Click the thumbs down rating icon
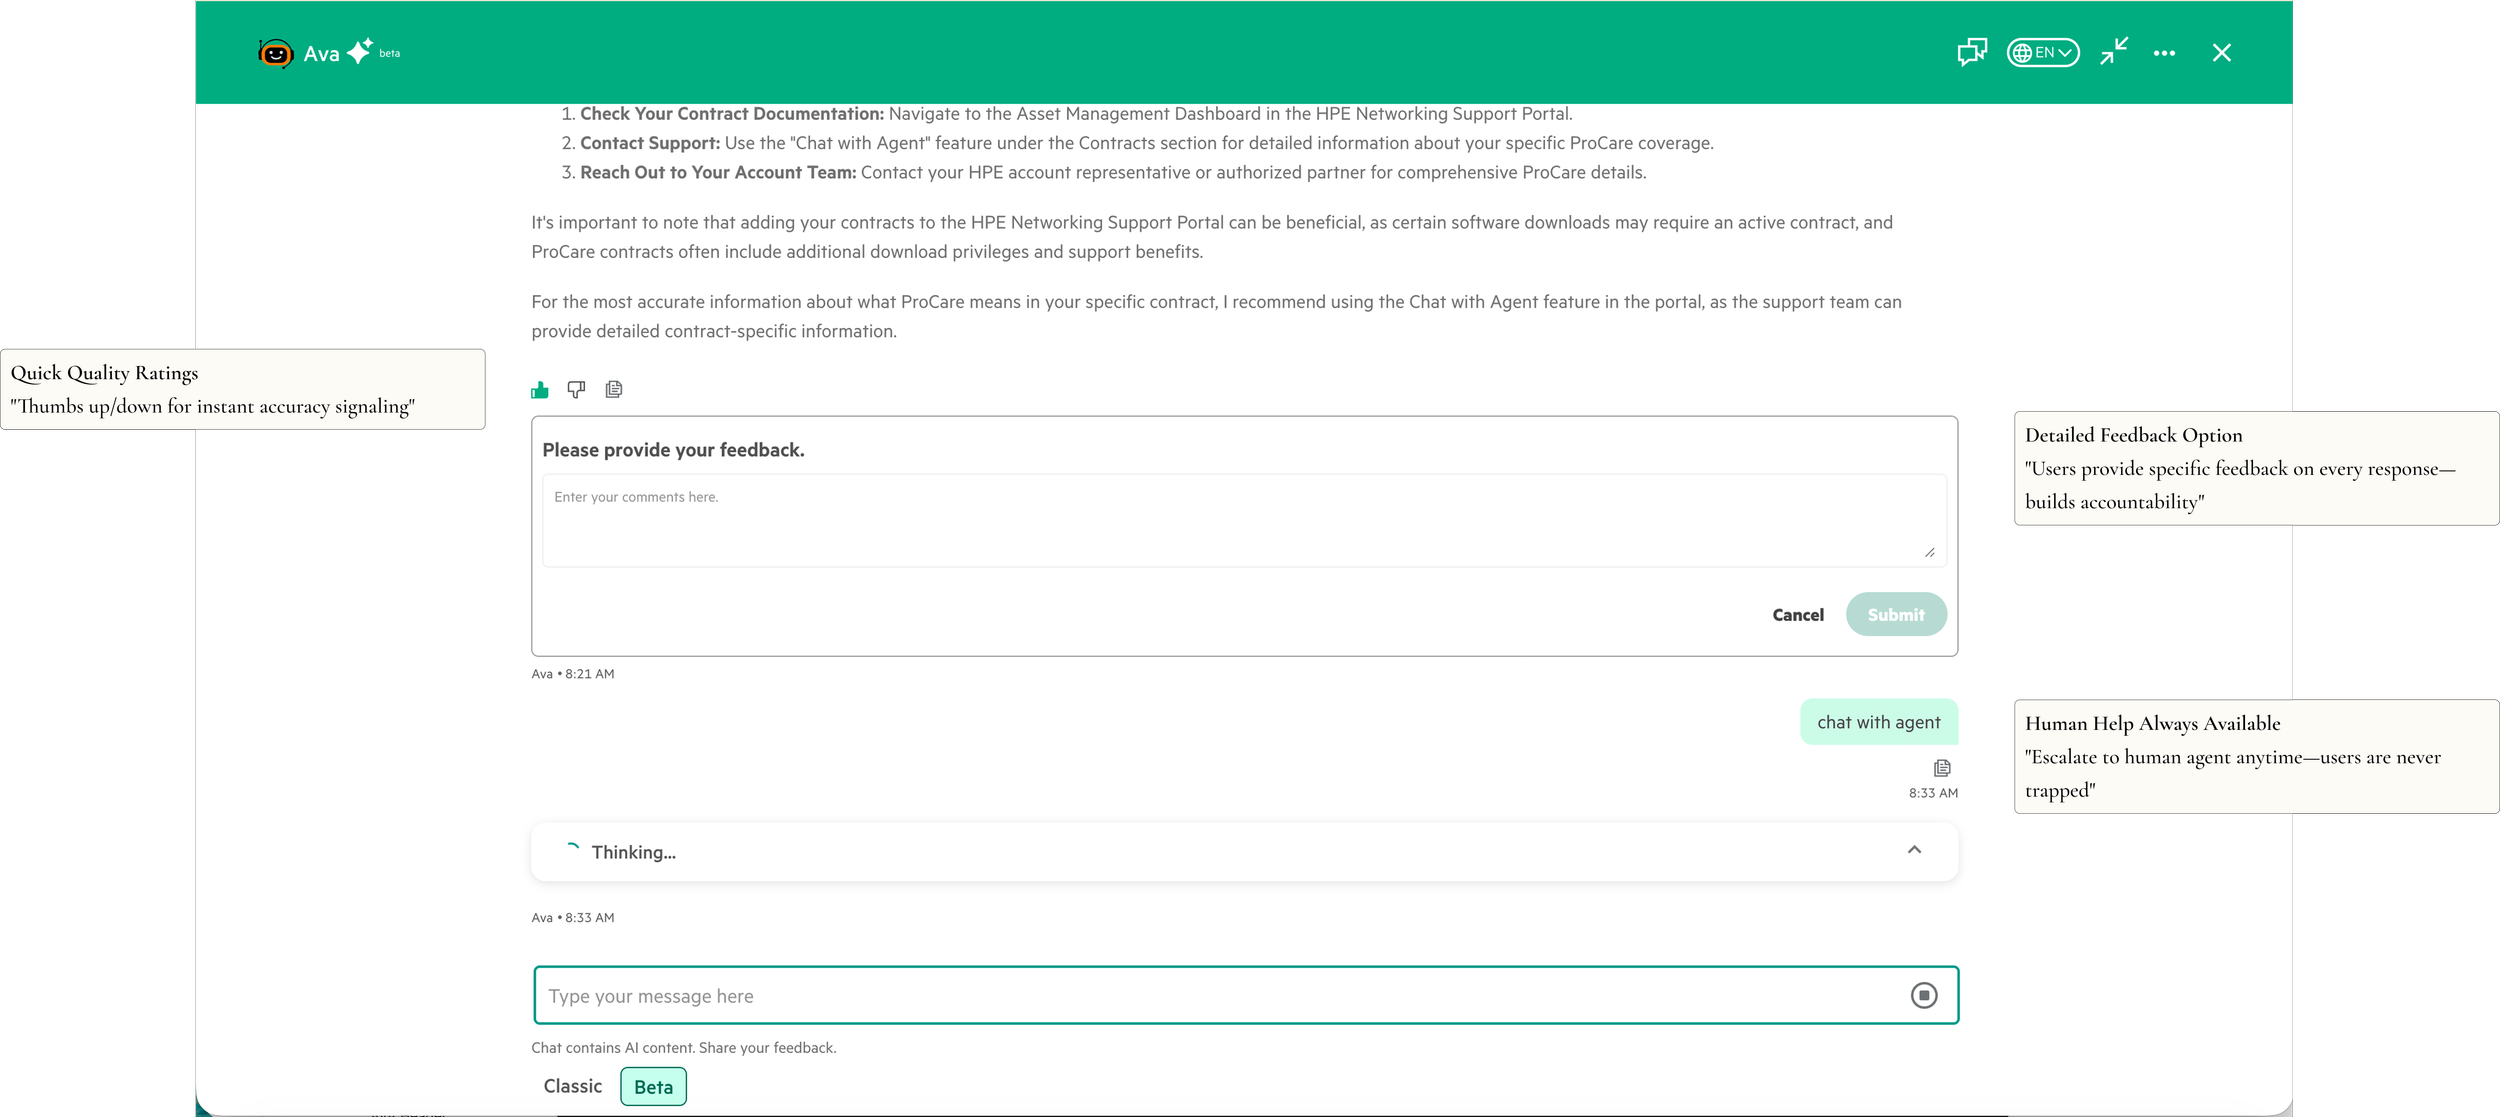This screenshot has height=1117, width=2500. click(x=576, y=389)
